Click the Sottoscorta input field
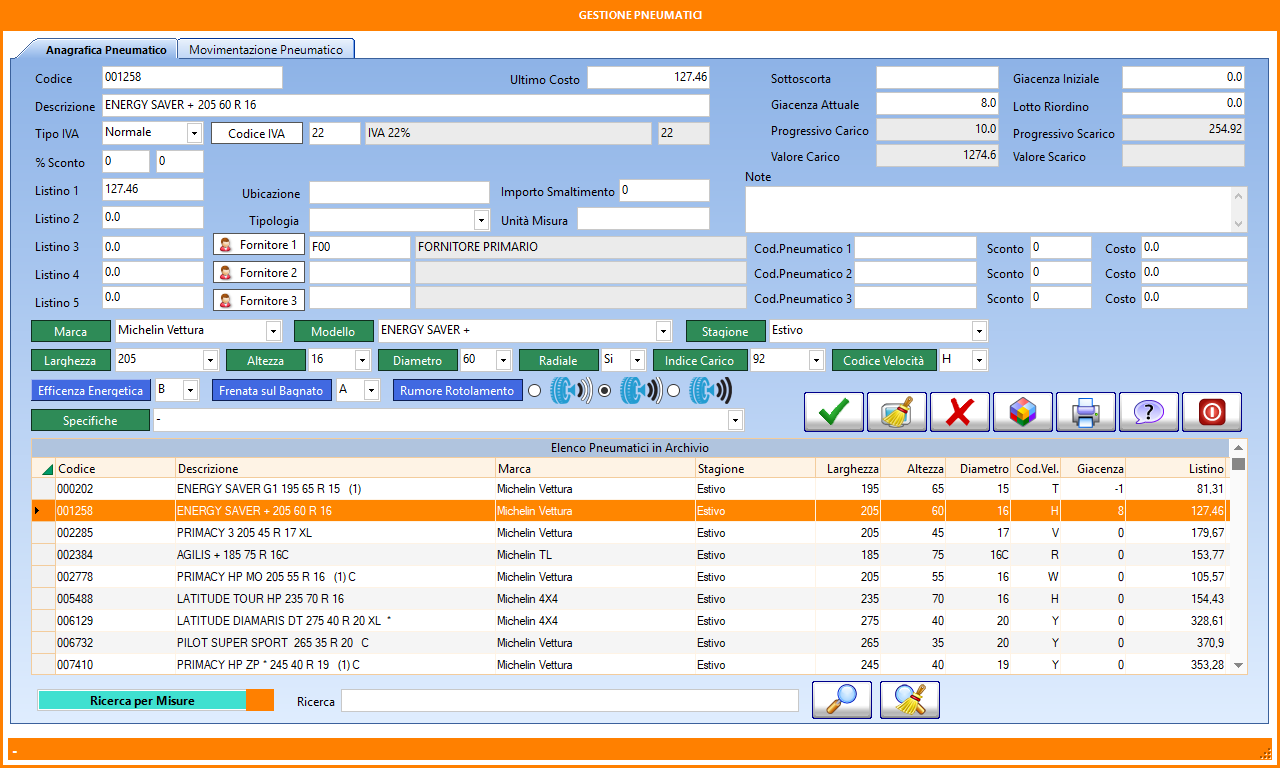The height and width of the screenshot is (768, 1280). coord(938,78)
